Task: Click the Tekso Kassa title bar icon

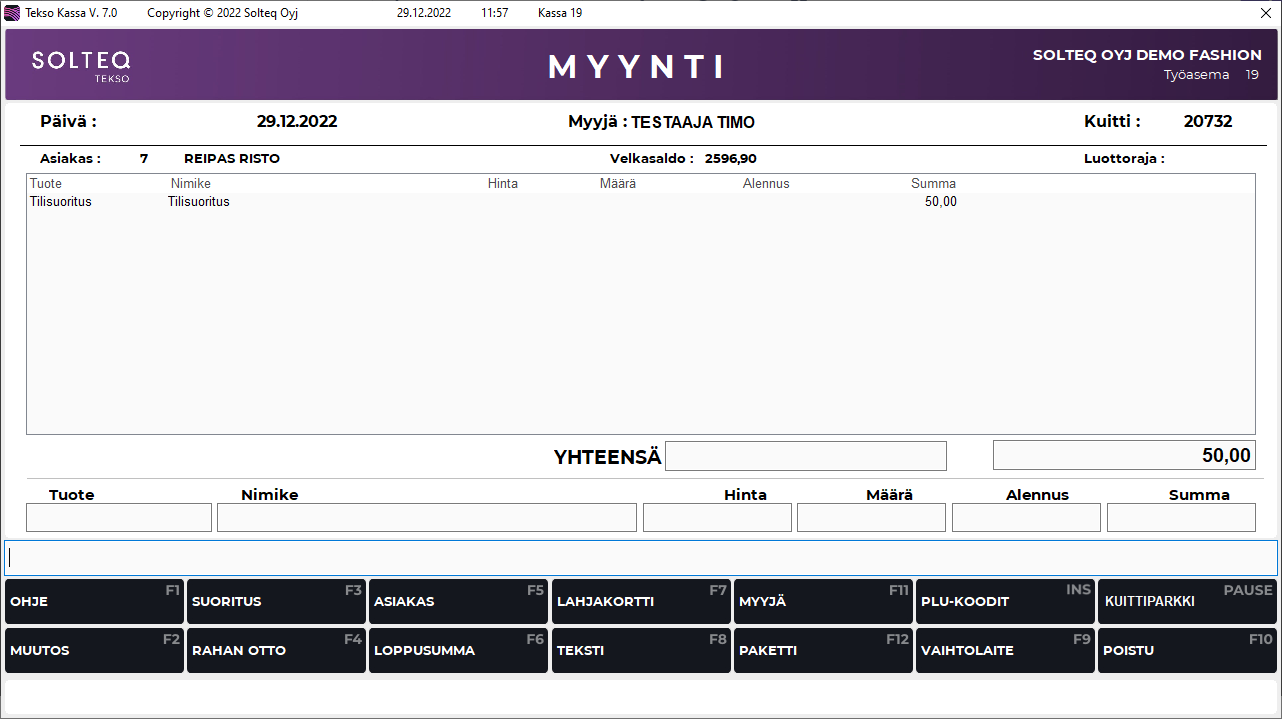Action: [x=13, y=14]
